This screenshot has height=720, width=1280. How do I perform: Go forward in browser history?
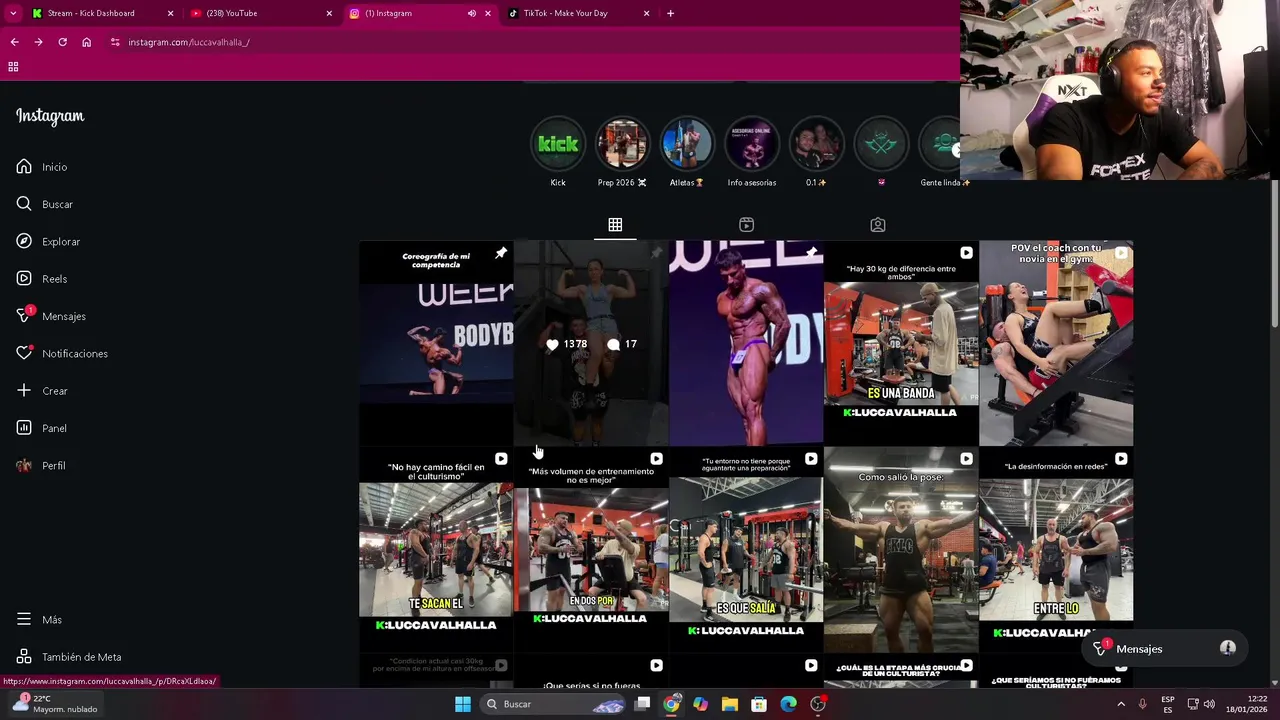click(x=38, y=42)
